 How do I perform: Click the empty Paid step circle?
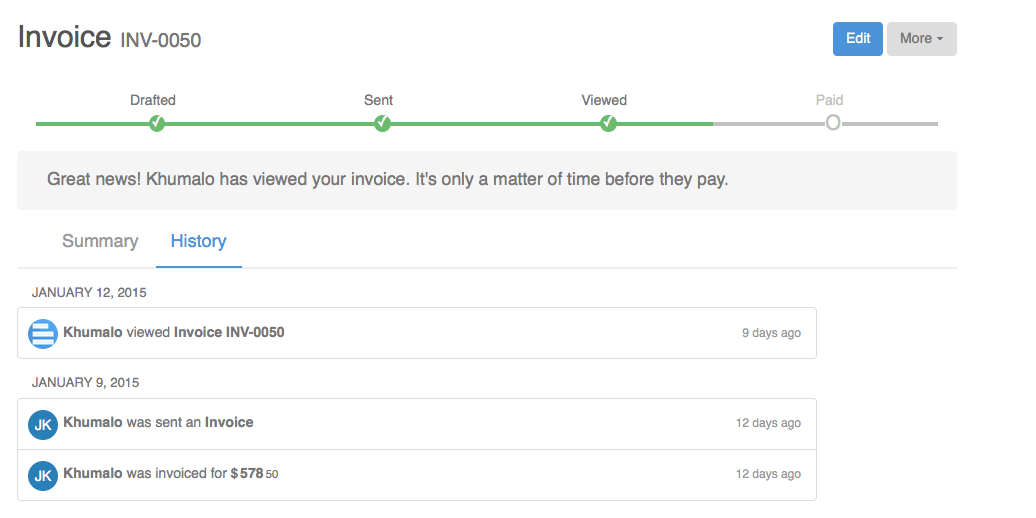pyautogui.click(x=833, y=123)
